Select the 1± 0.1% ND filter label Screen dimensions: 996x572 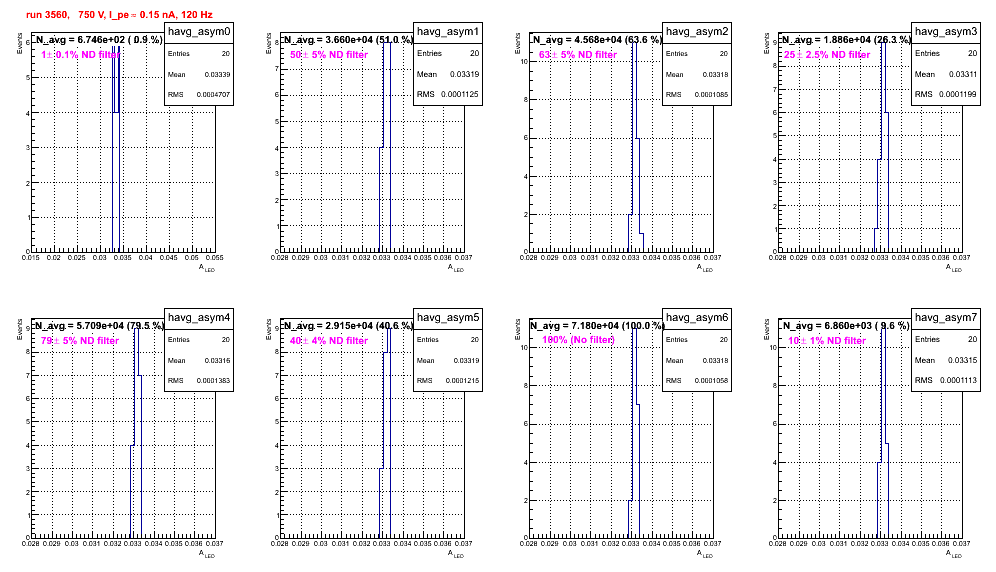click(x=80, y=55)
